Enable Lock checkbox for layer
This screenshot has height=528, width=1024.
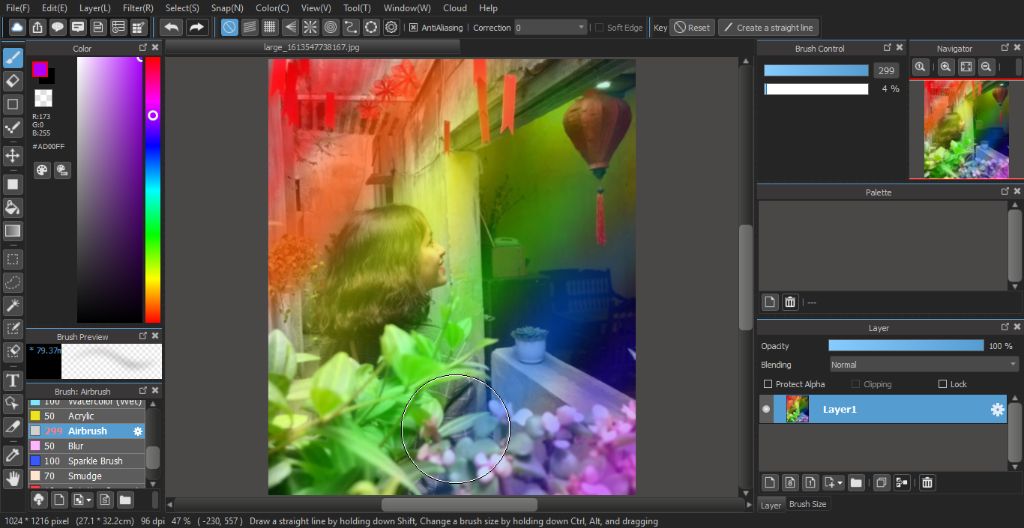pos(942,384)
